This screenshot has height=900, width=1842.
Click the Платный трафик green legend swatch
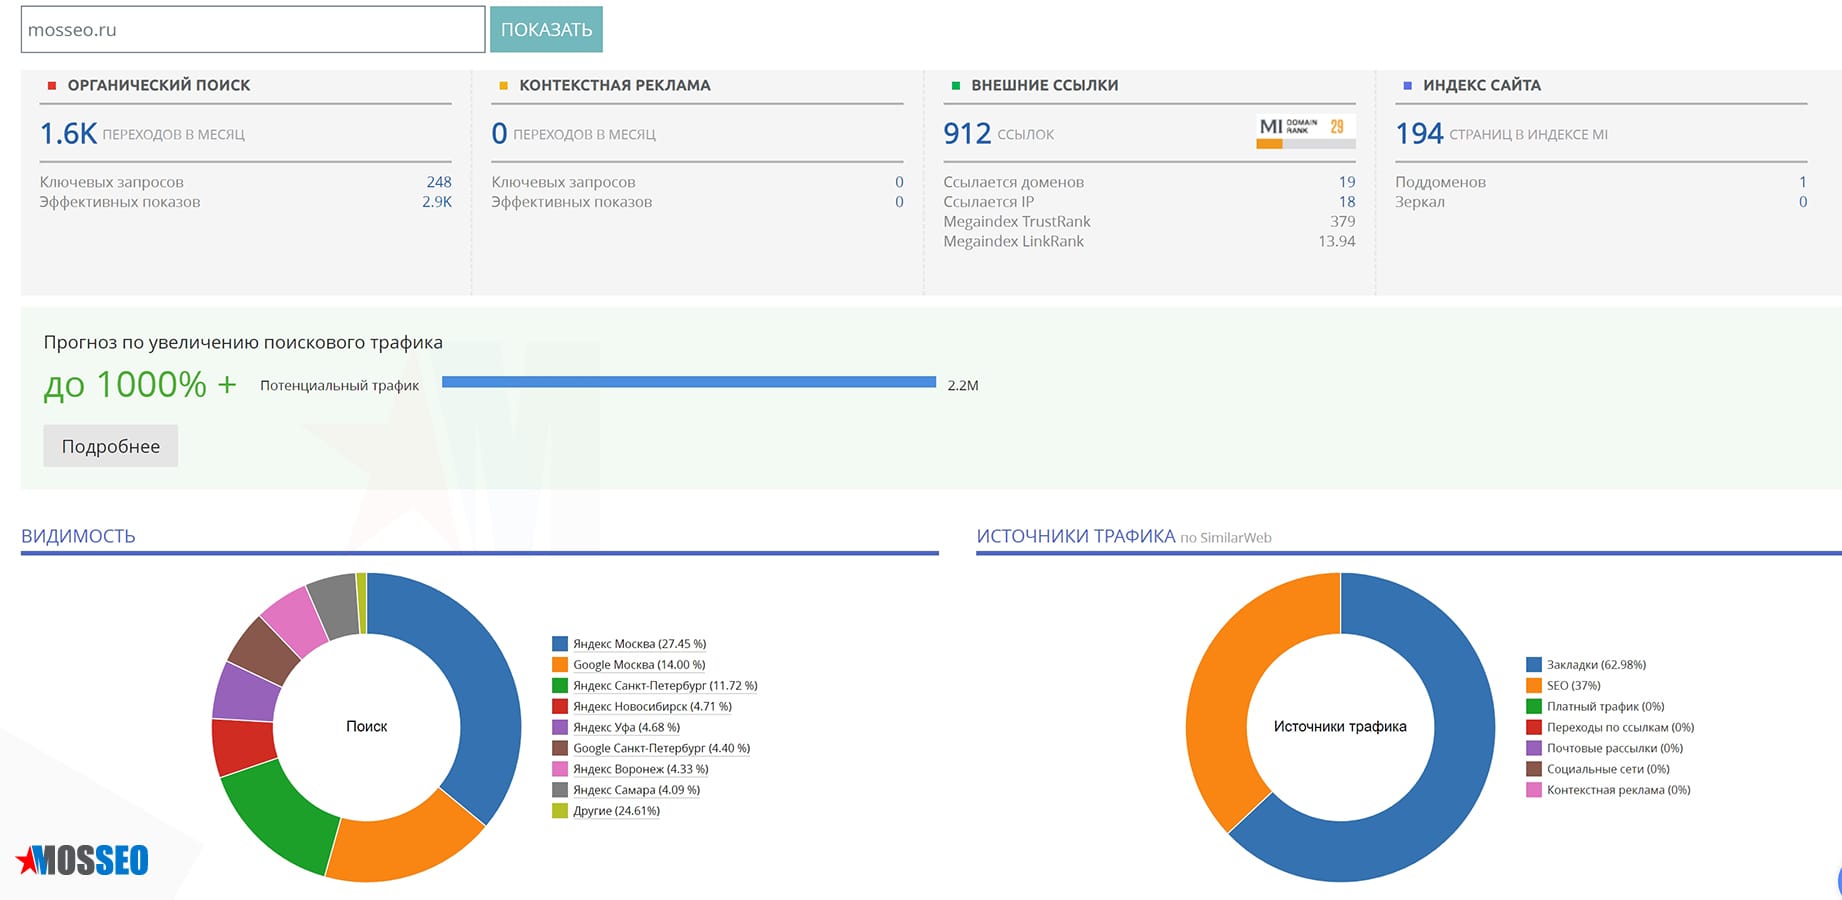coord(1534,707)
